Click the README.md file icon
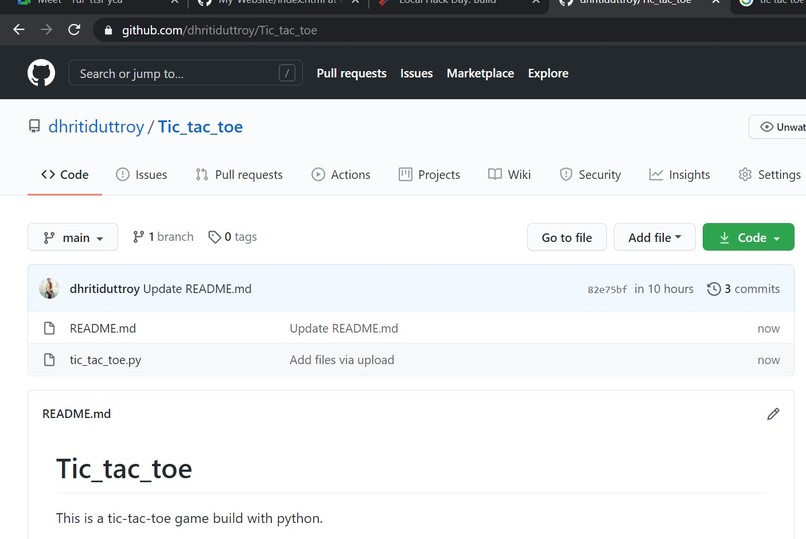806x539 pixels. click(x=49, y=328)
